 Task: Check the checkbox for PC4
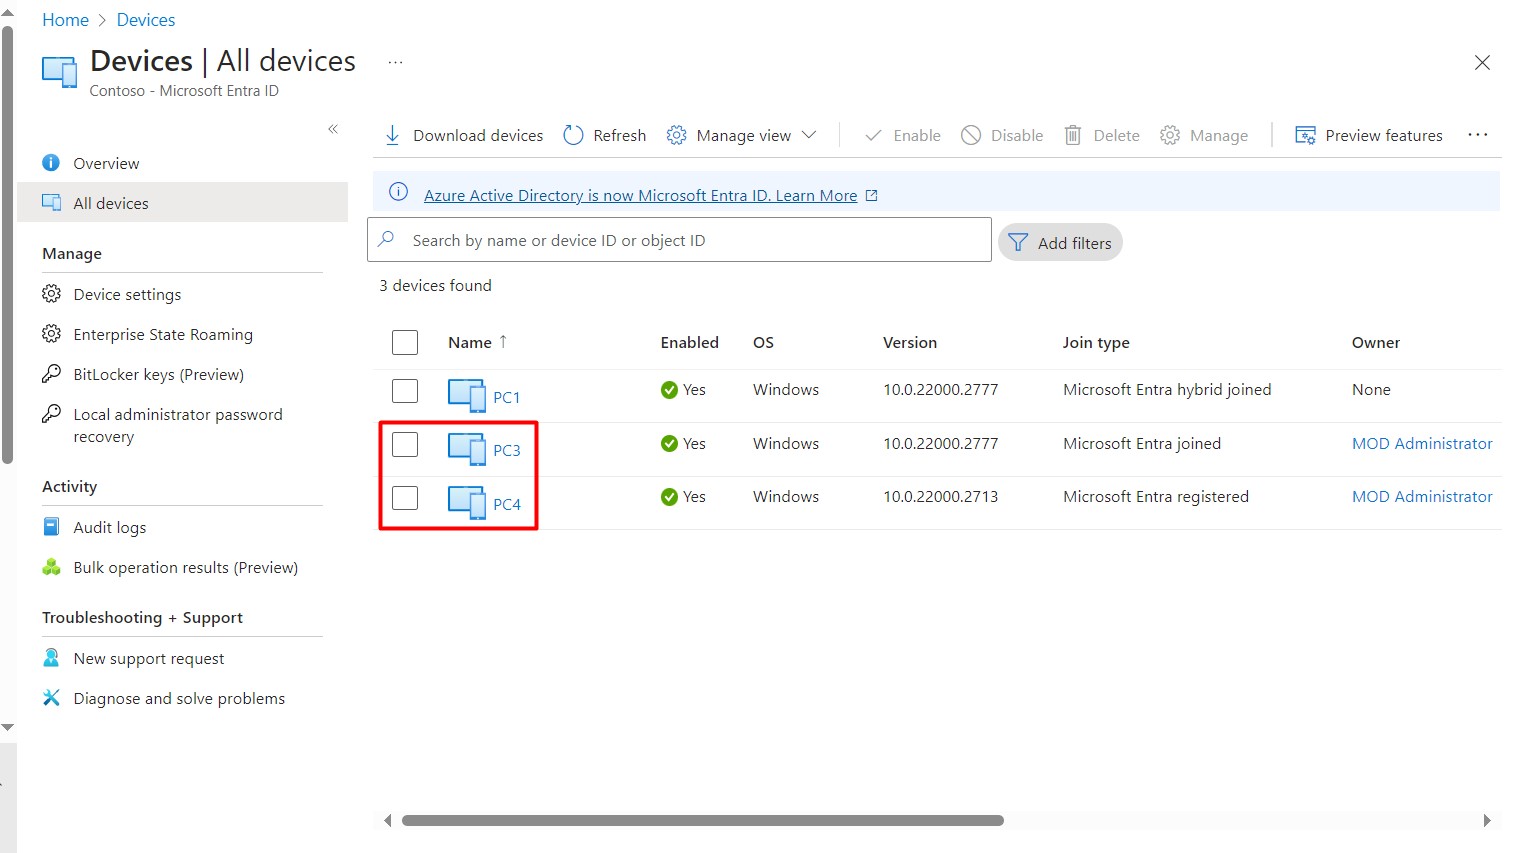point(405,496)
